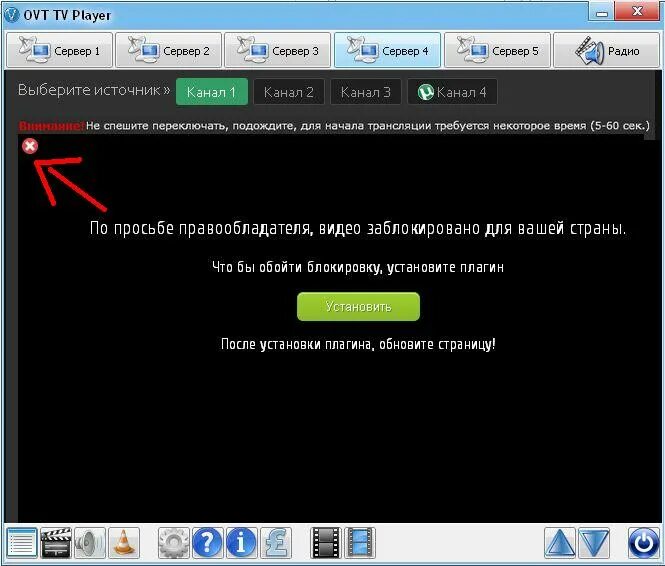Screen dimensions: 665x566
Task: Click the VLC traffic cone icon
Action: point(123,542)
